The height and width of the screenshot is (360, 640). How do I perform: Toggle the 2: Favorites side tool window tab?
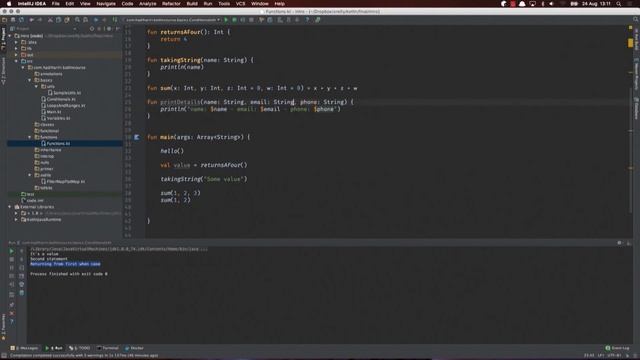click(3, 327)
